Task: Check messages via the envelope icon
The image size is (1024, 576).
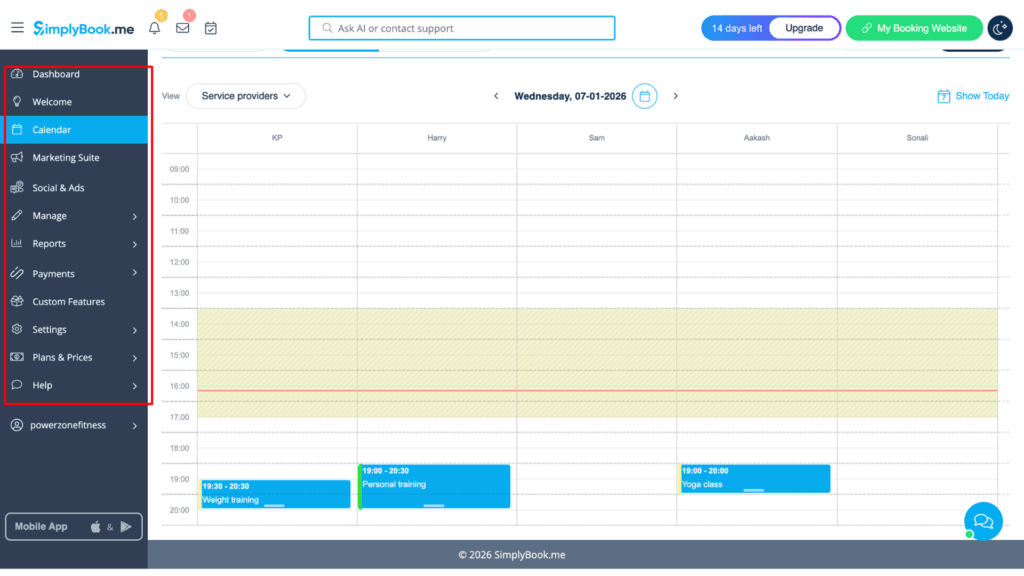Action: [182, 28]
